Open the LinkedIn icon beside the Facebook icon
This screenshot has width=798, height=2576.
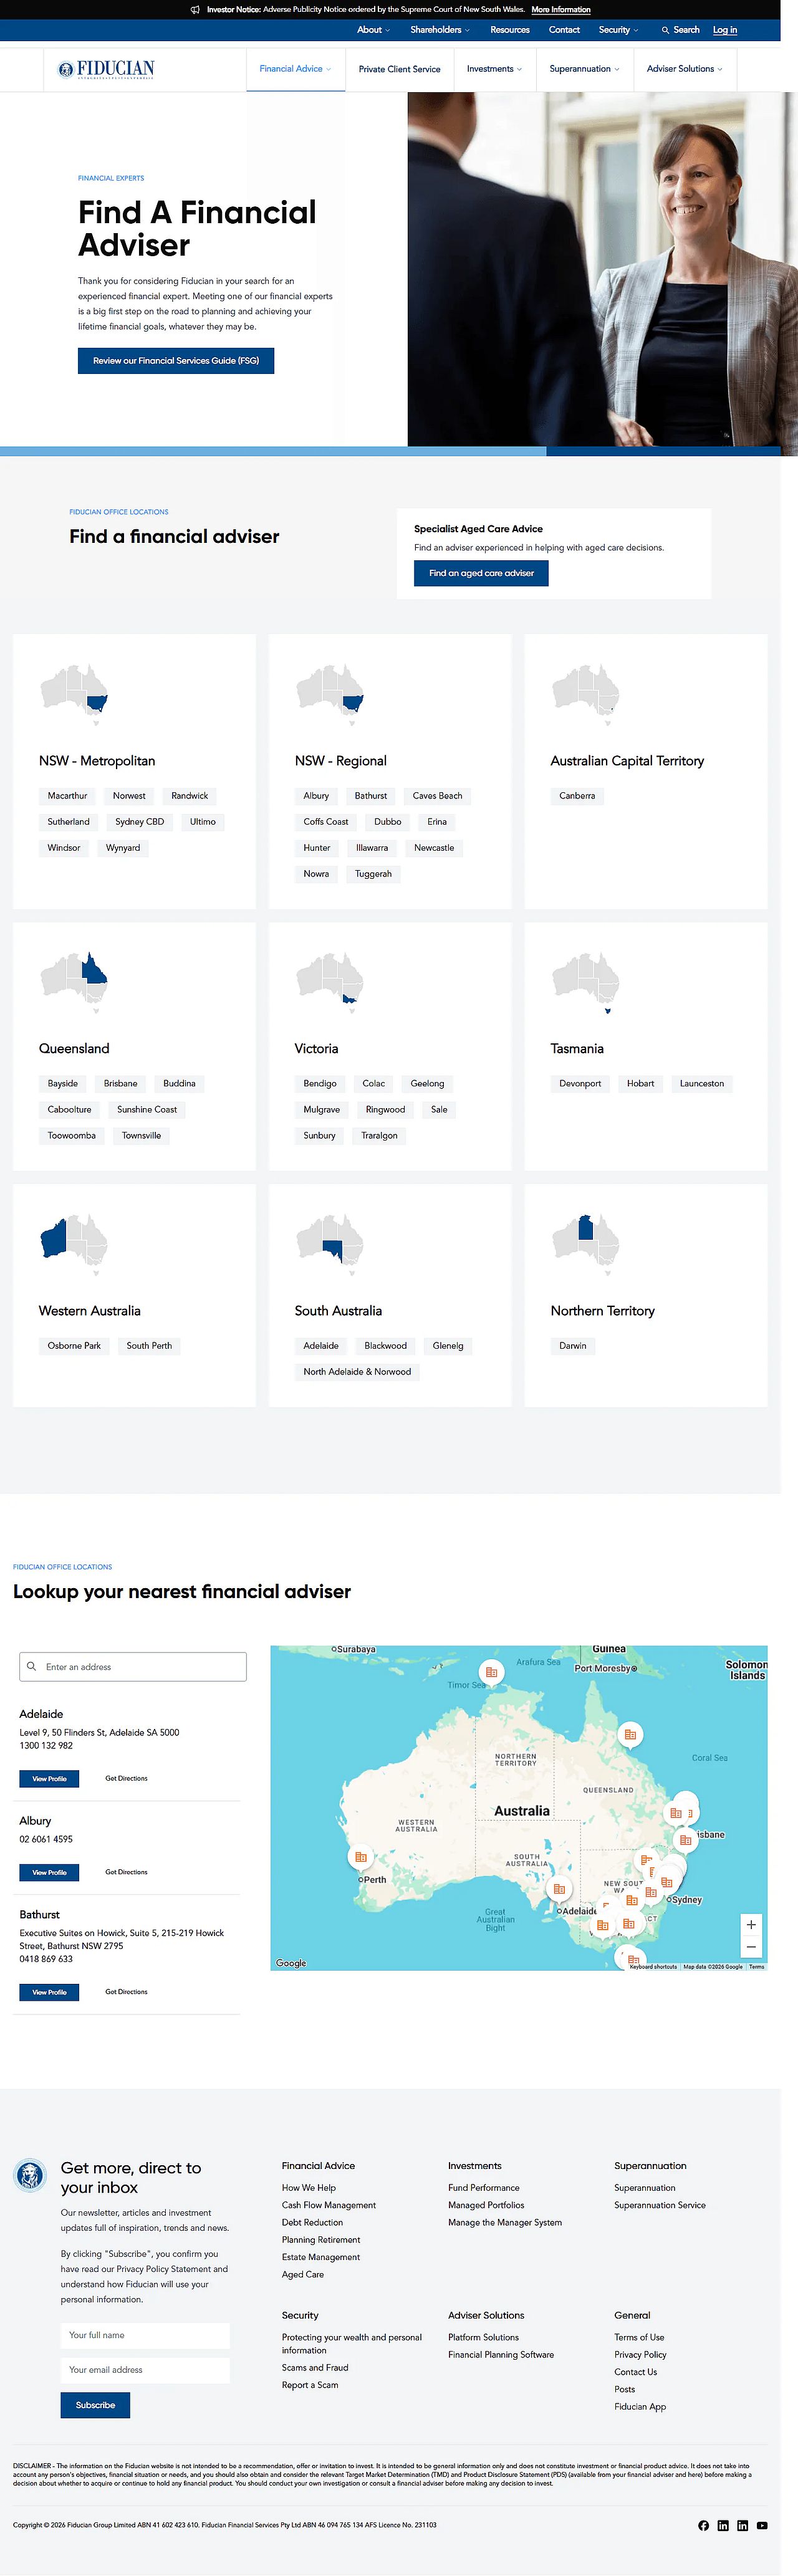[x=723, y=2525]
